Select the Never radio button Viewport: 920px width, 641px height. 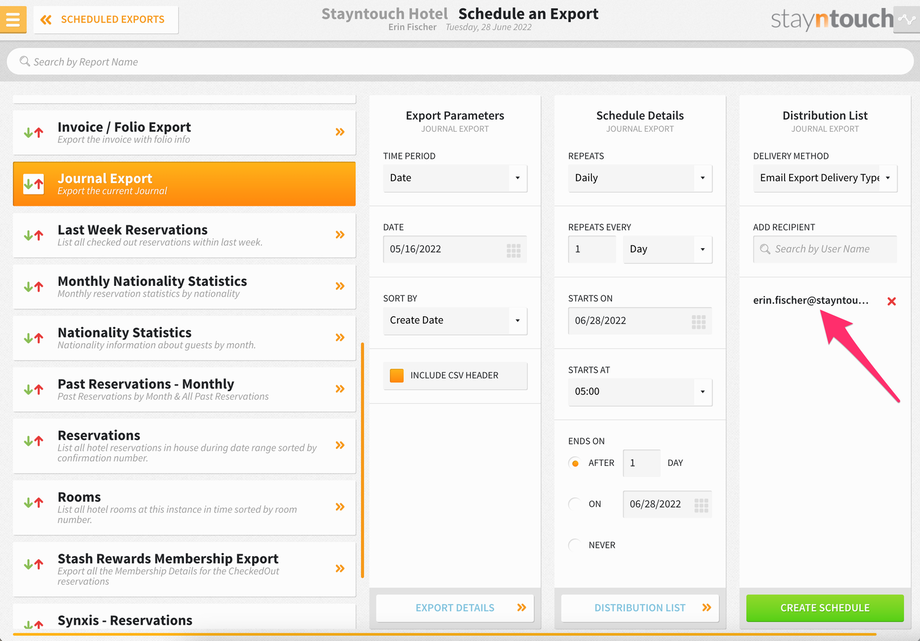[x=575, y=545]
